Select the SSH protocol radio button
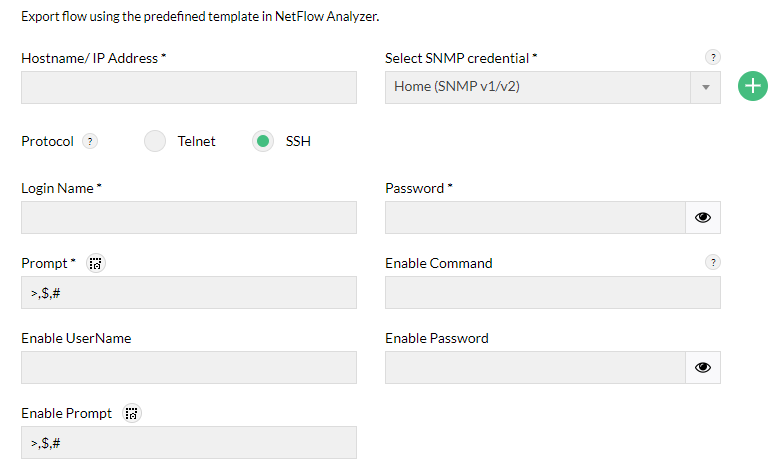 263,142
